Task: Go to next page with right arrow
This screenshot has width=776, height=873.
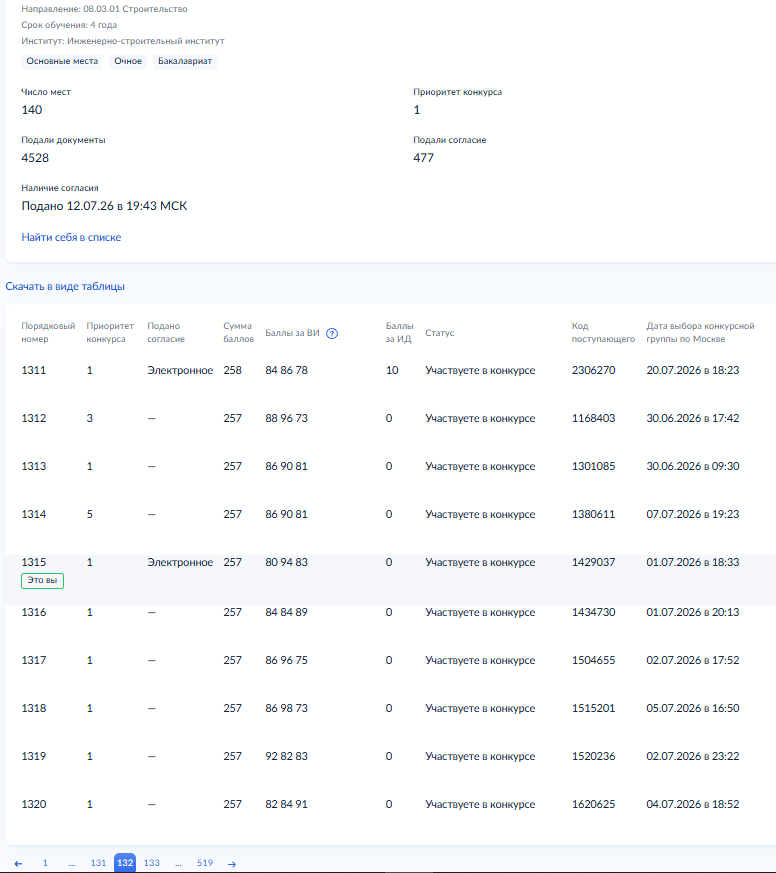Action: coord(232,864)
